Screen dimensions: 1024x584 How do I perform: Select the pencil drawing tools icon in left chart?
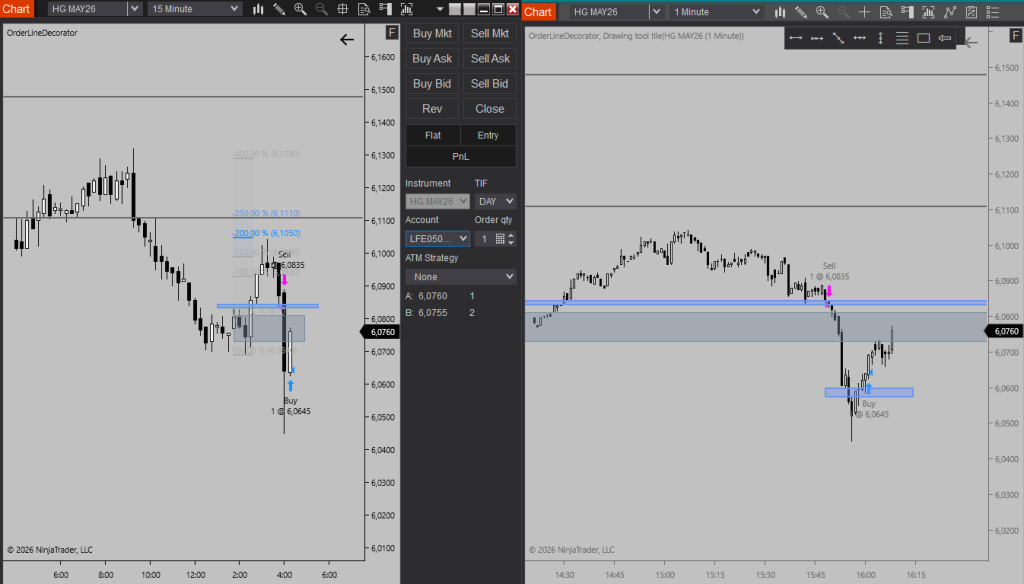coord(278,9)
